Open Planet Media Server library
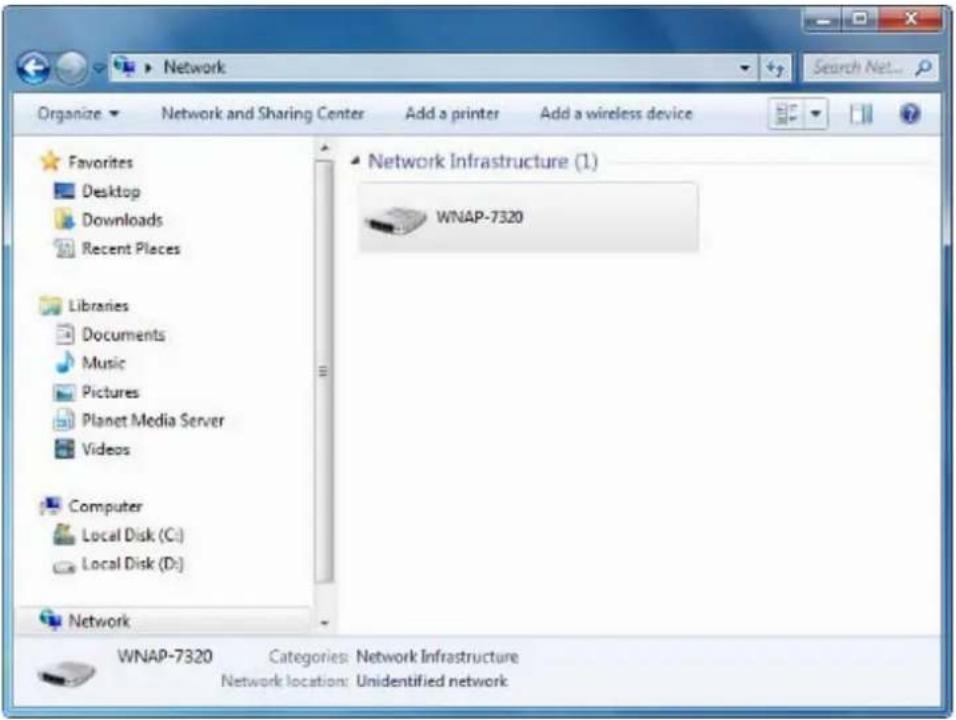956x720 pixels. click(x=153, y=420)
